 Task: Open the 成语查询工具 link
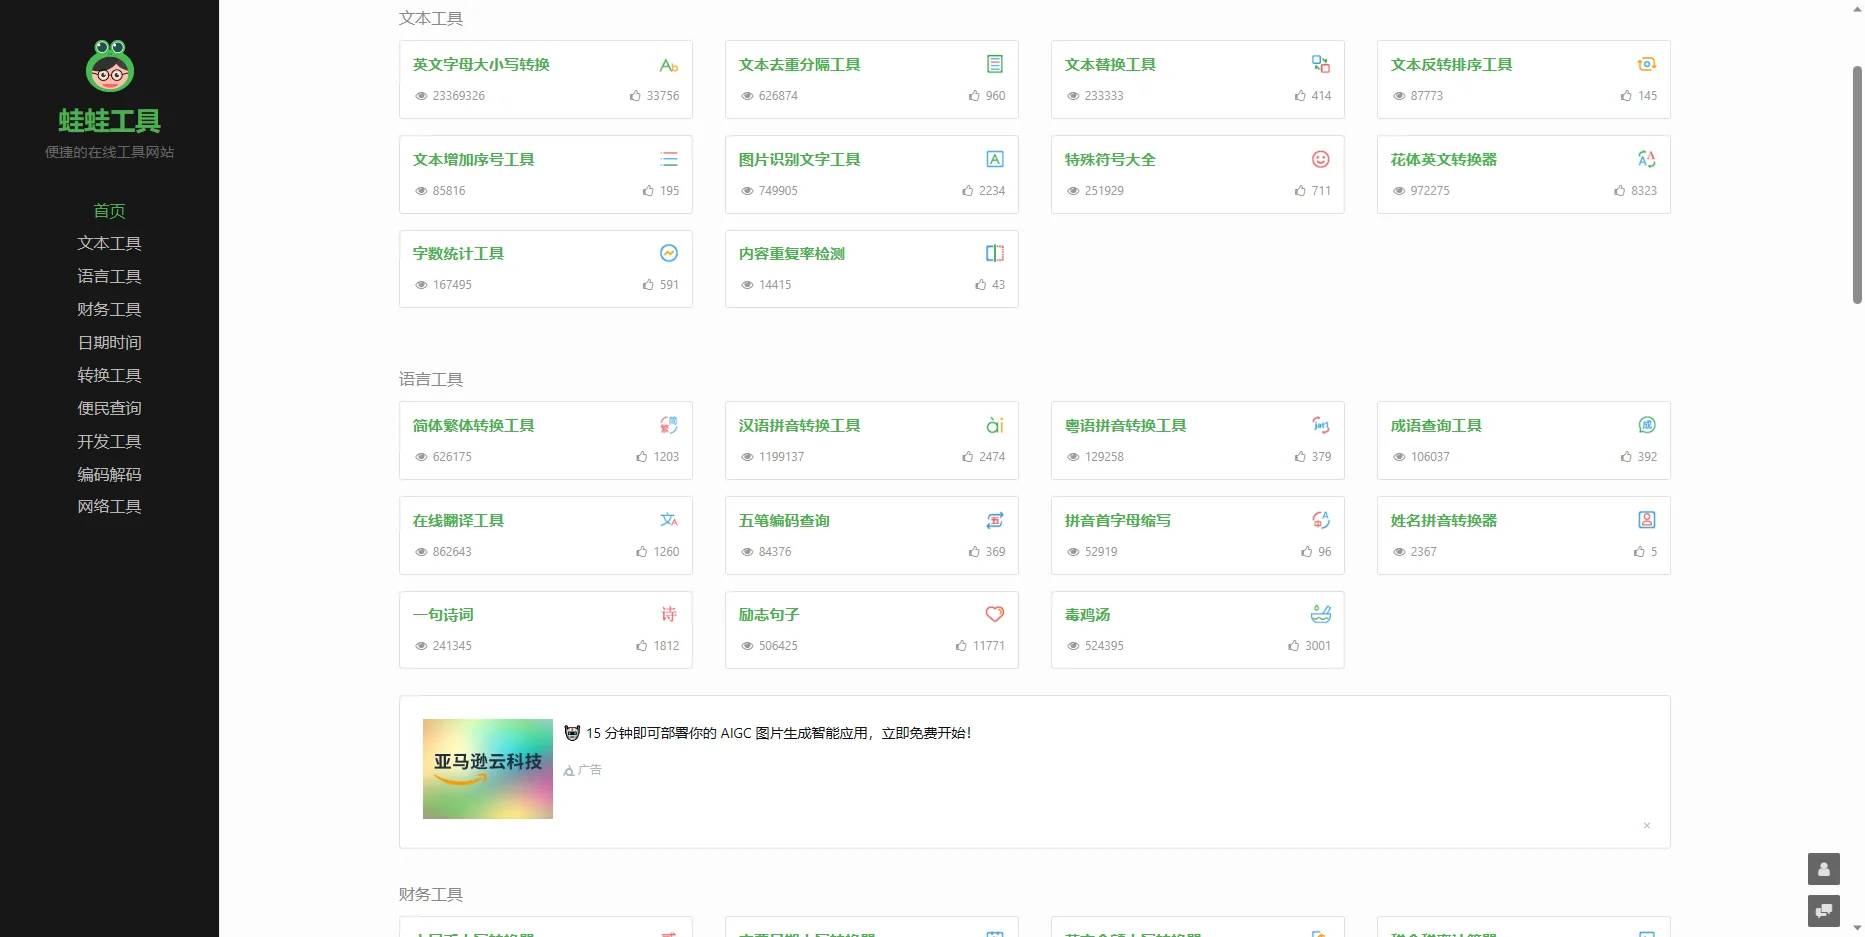pos(1436,426)
